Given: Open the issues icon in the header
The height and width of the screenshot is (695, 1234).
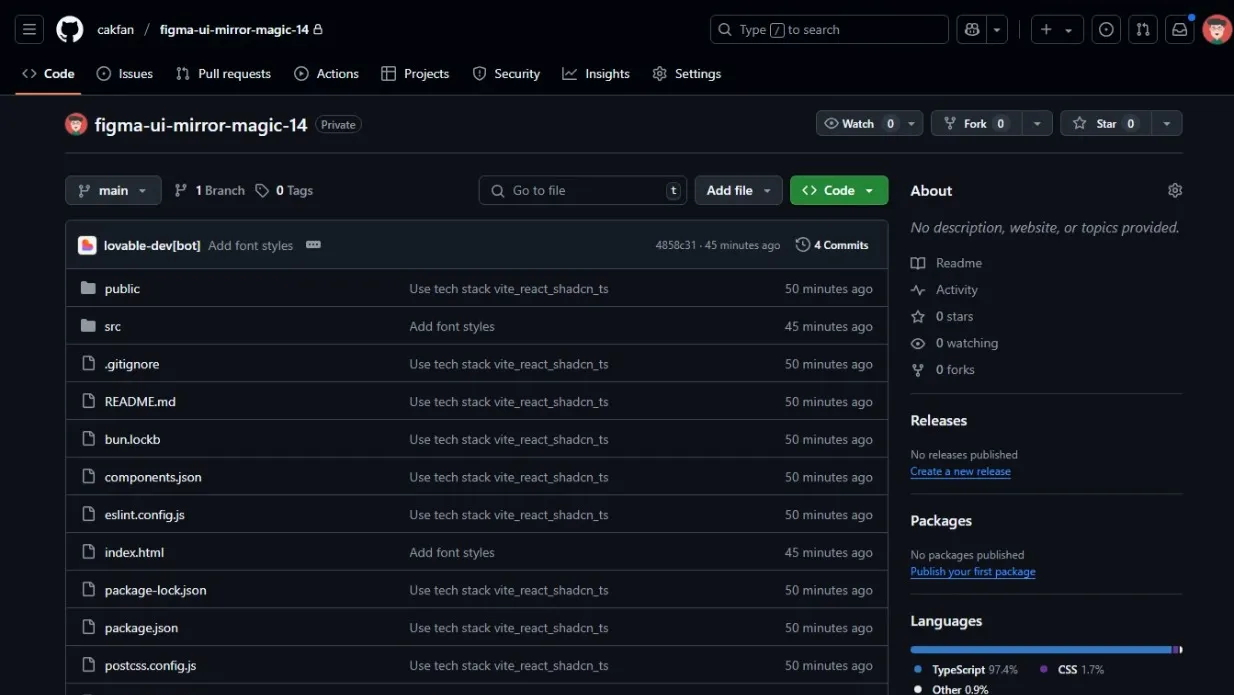Looking at the screenshot, I should click(x=1106, y=30).
